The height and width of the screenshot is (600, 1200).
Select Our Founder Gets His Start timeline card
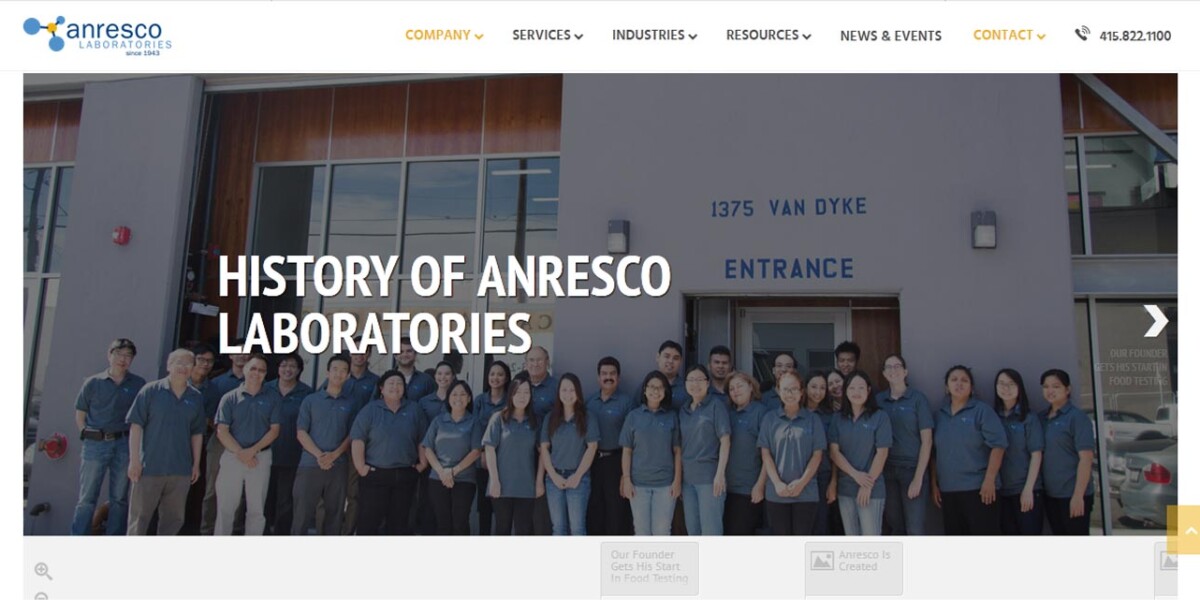click(650, 569)
